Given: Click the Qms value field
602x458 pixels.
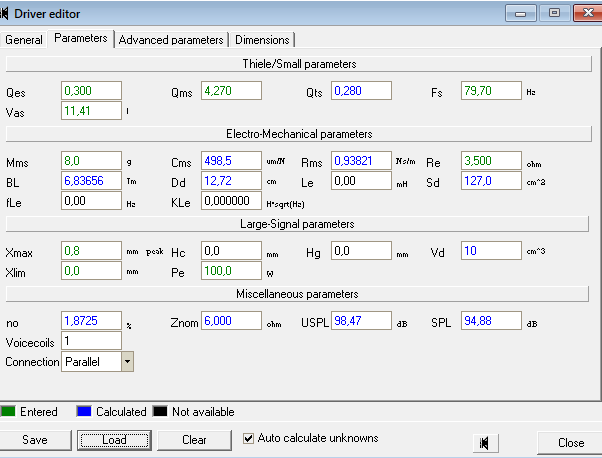Looking at the screenshot, I should (231, 91).
